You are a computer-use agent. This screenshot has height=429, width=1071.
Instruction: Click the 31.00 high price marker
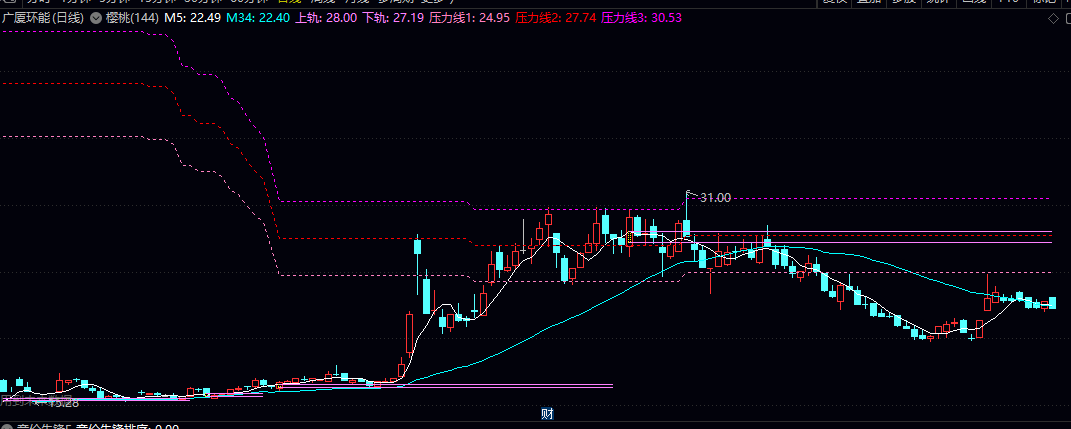pos(714,197)
